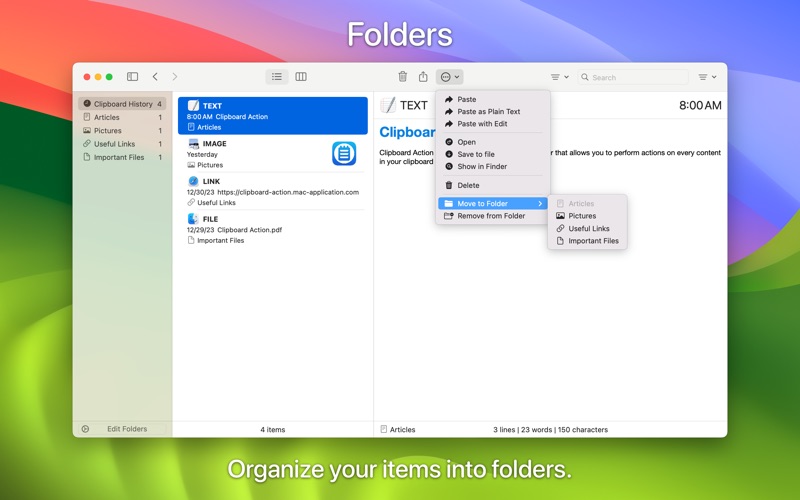
Task: Click the Safari compass icon on LINK
Action: (193, 181)
